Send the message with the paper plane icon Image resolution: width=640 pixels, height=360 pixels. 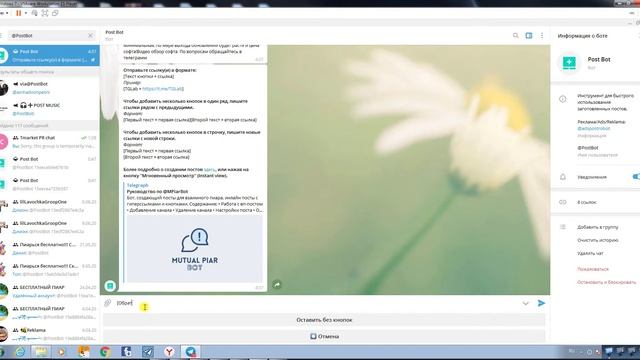541,303
